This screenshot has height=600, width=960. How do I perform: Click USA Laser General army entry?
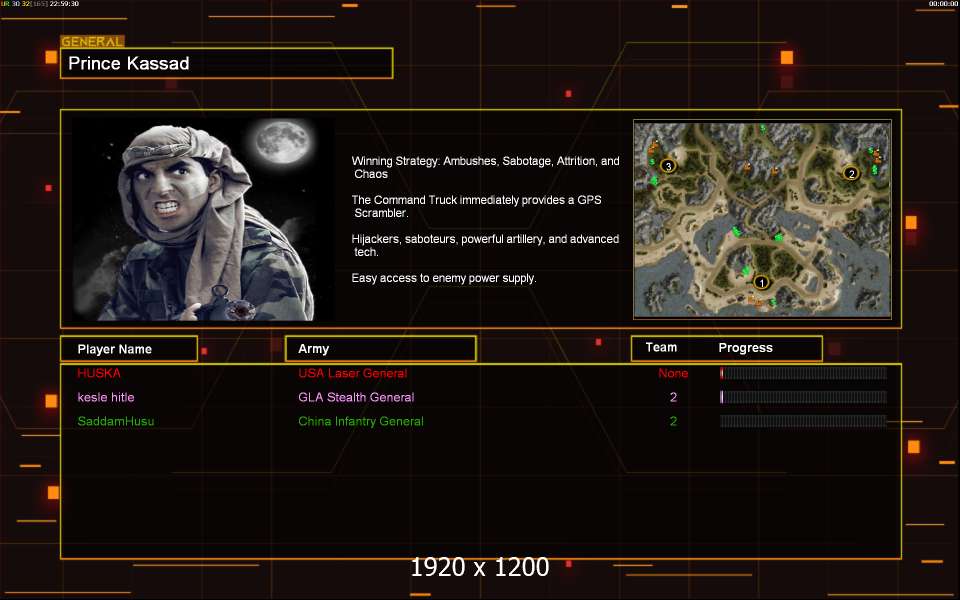point(352,373)
